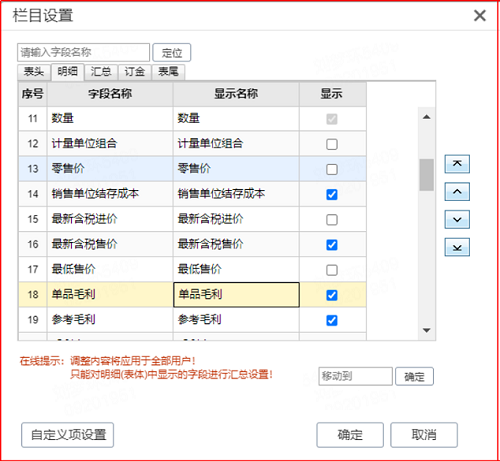Screen dimensions: 500x462
Task: Check display box for 最新含税进价
Action: pyautogui.click(x=332, y=220)
